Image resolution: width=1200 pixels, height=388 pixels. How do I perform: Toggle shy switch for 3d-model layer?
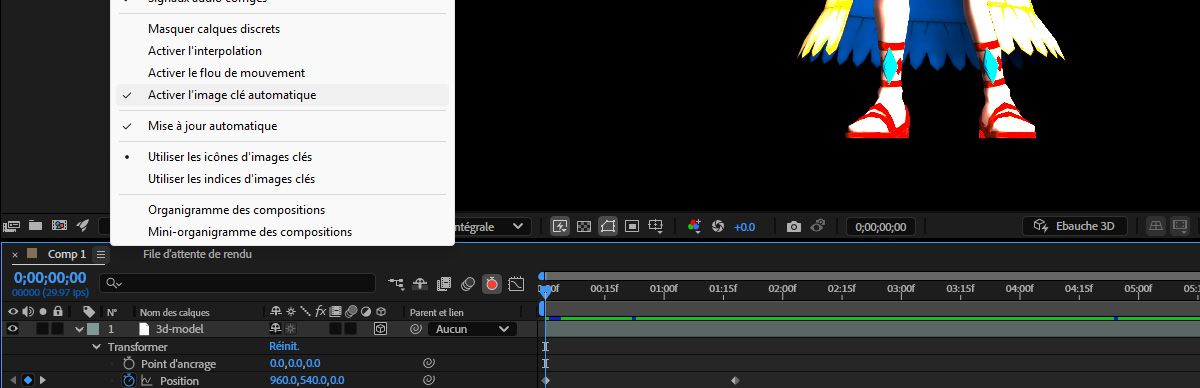pyautogui.click(x=275, y=328)
